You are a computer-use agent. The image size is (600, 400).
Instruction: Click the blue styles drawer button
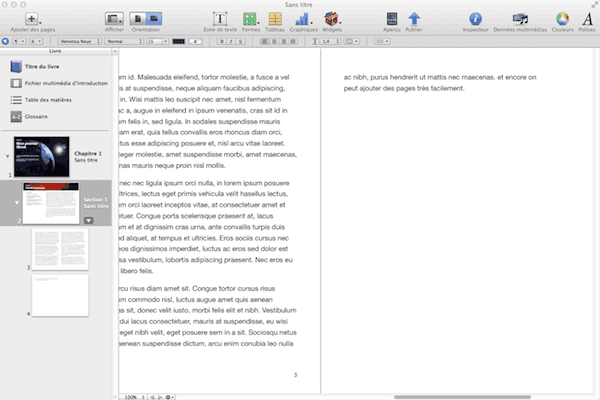(x=5, y=41)
